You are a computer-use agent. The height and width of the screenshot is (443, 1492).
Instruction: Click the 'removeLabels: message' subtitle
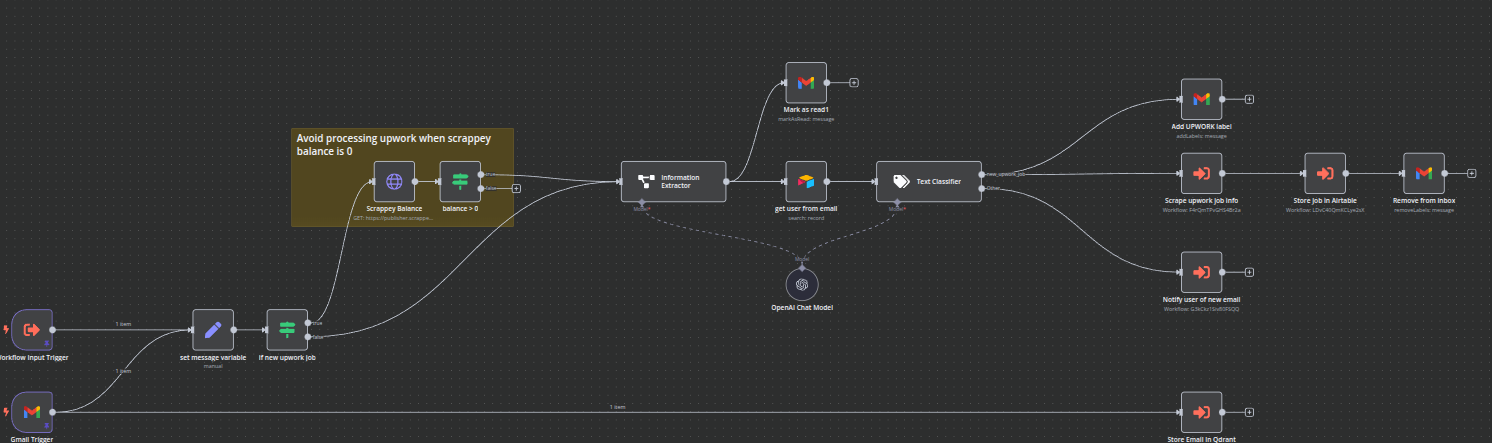point(1424,209)
